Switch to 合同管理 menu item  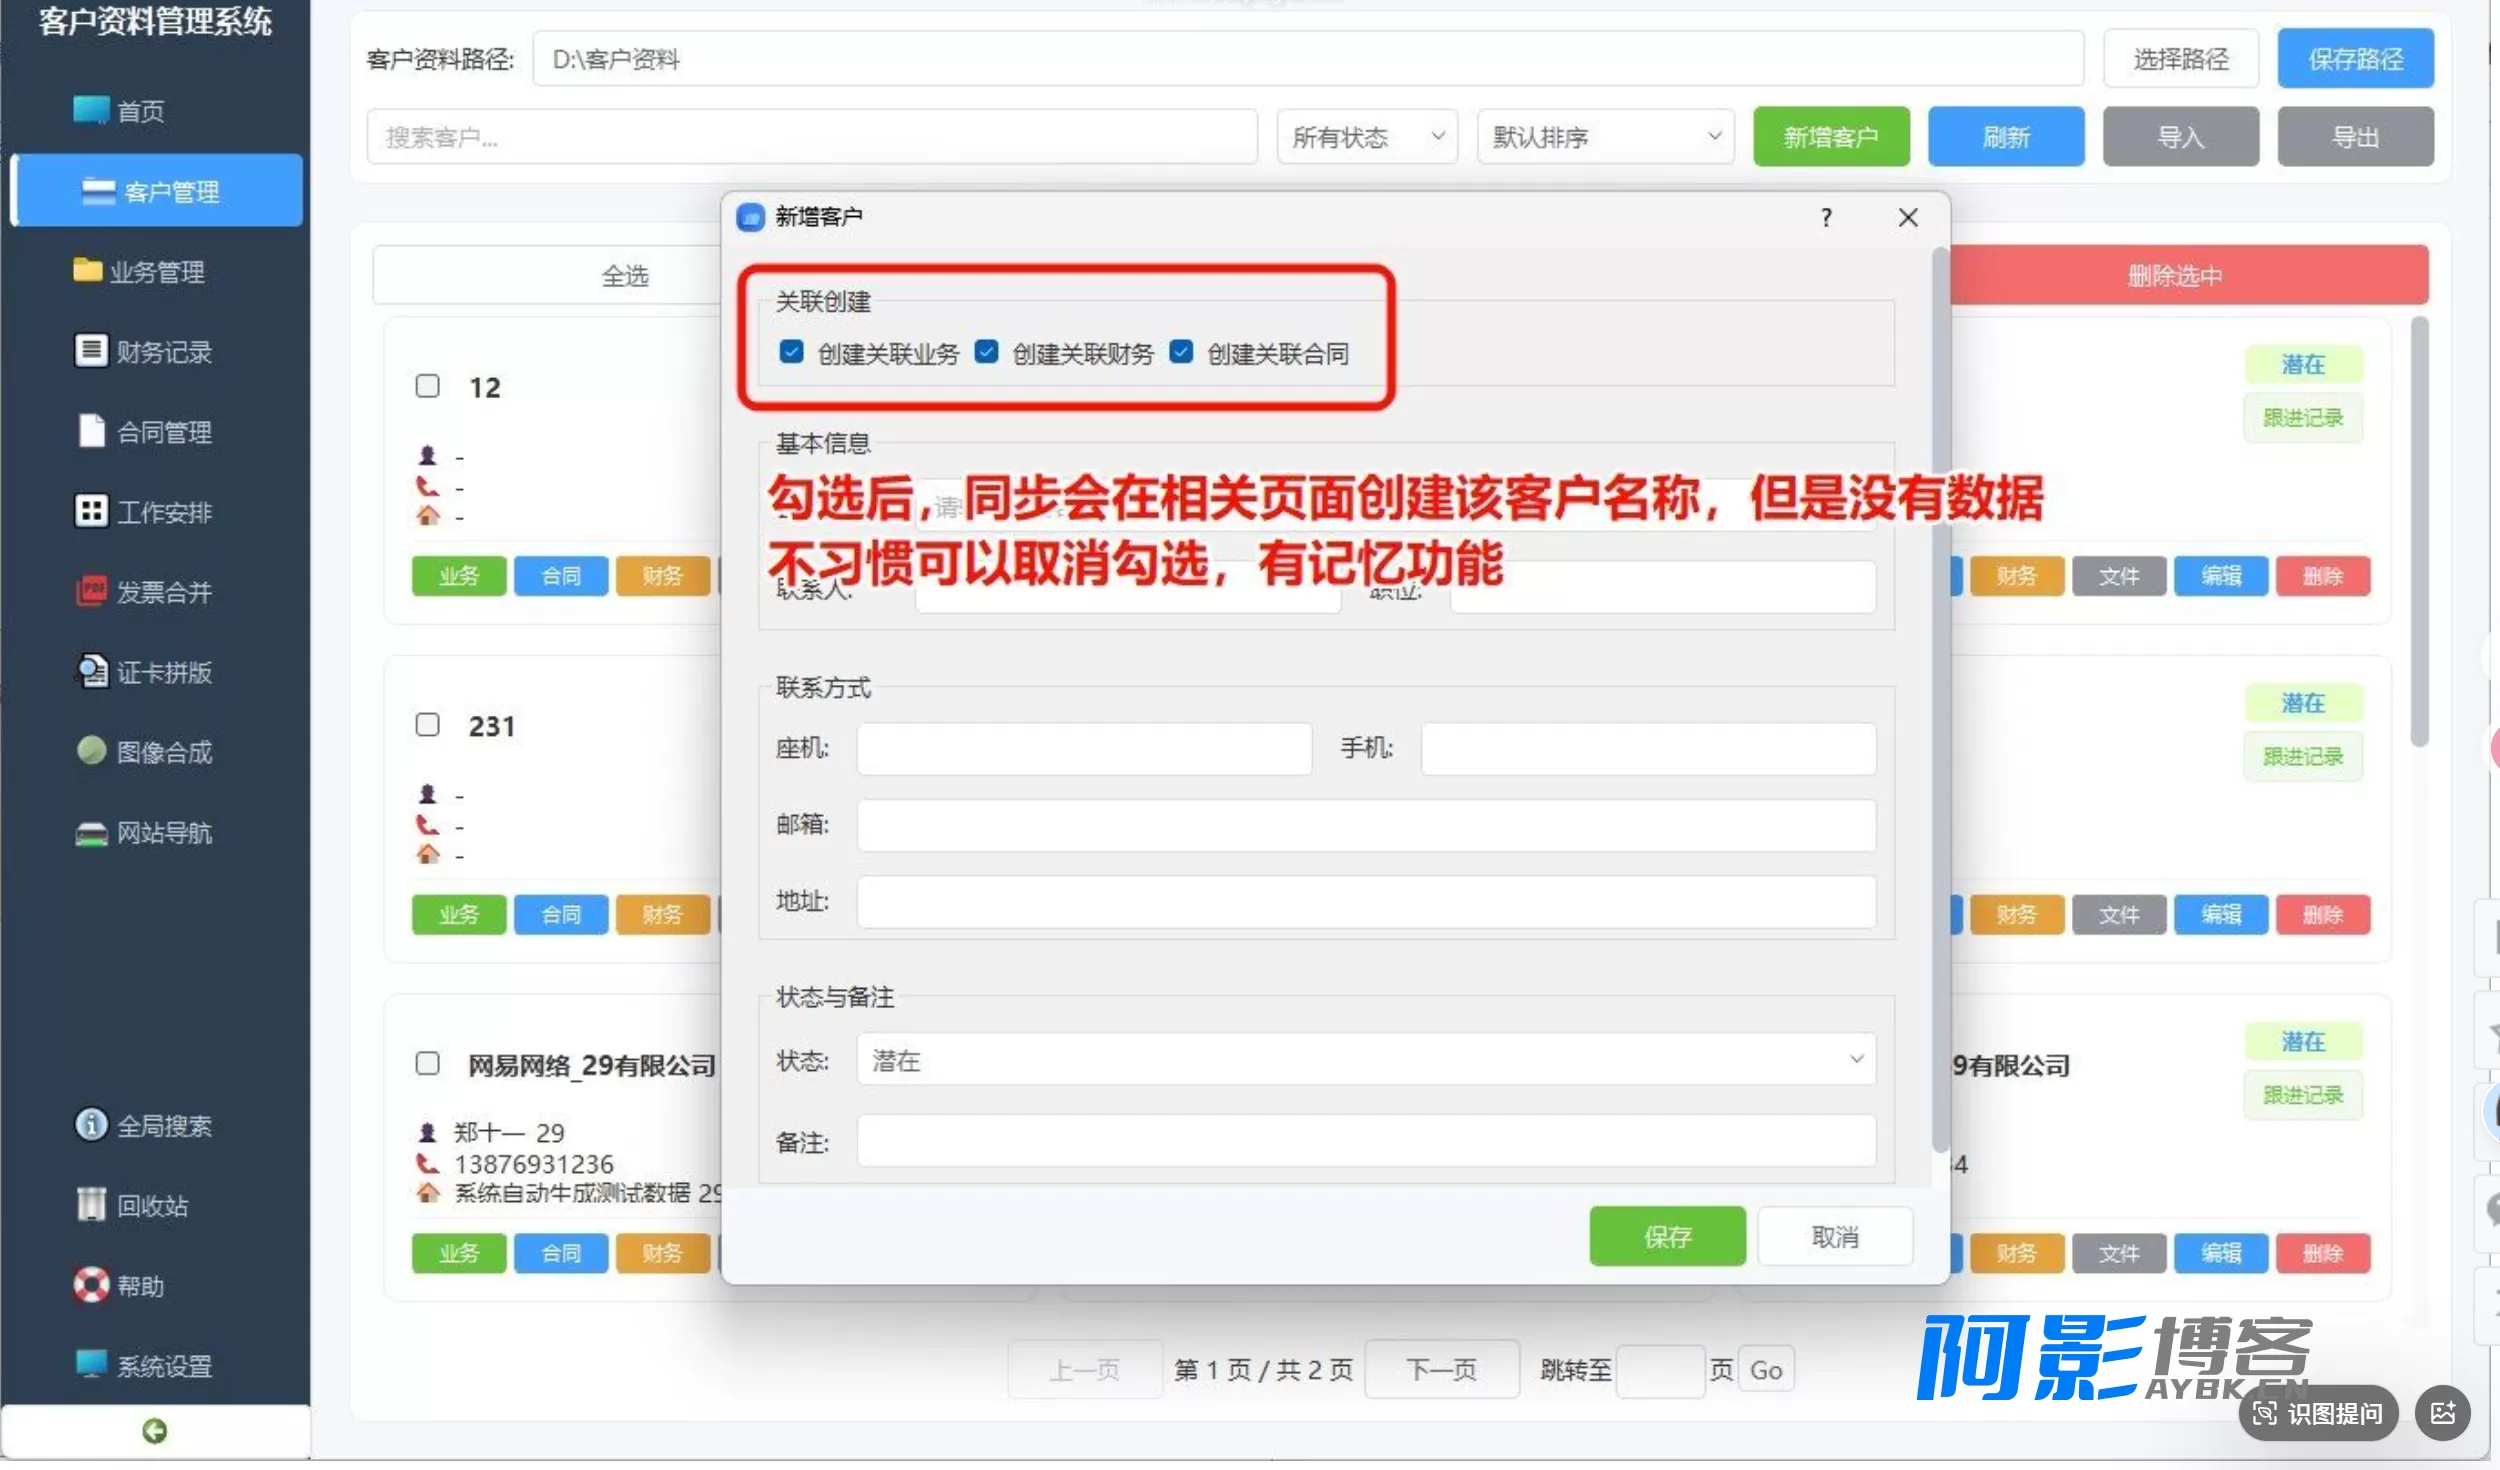click(157, 431)
